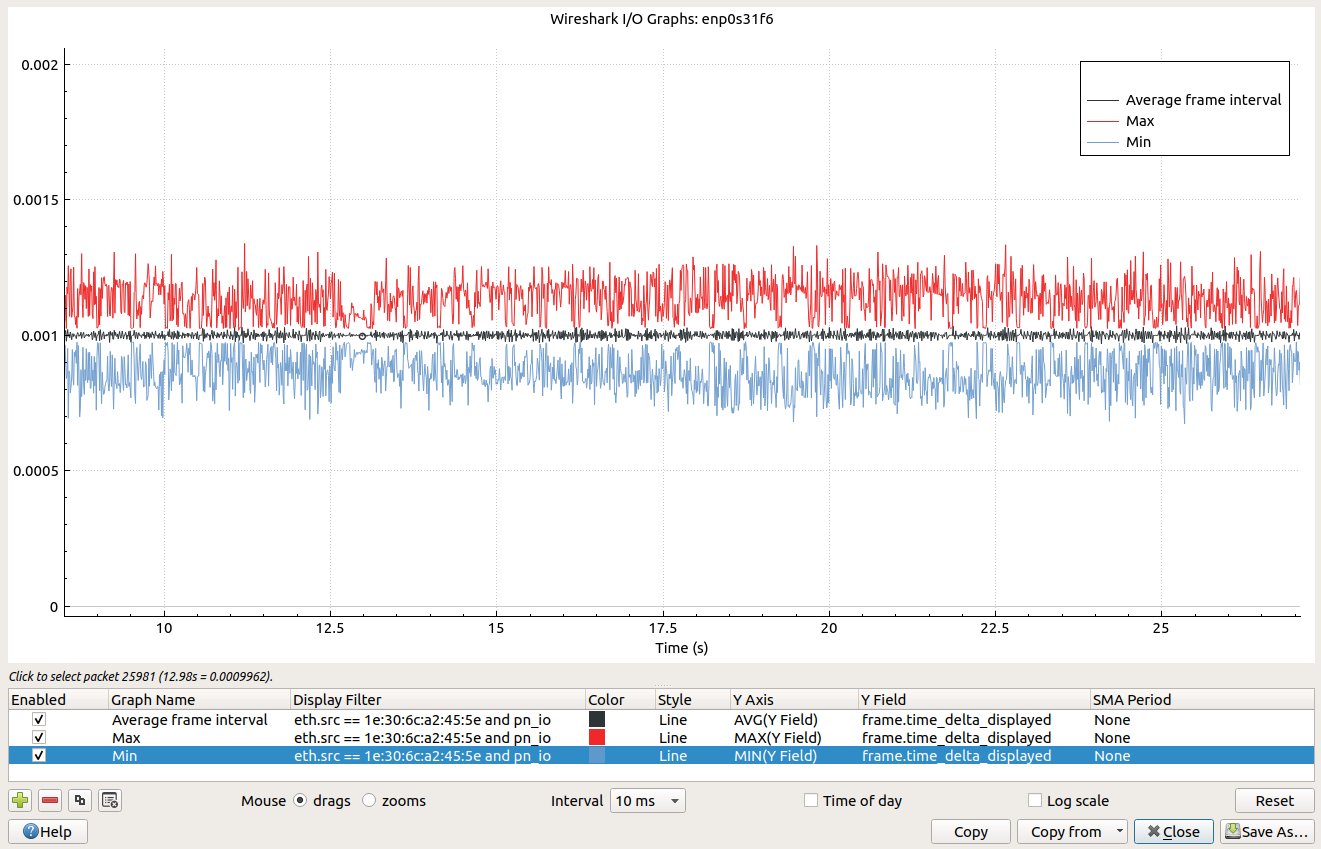1321x849 pixels.
Task: Uncheck the Max graph's Enabled checkbox
Action: coord(39,738)
